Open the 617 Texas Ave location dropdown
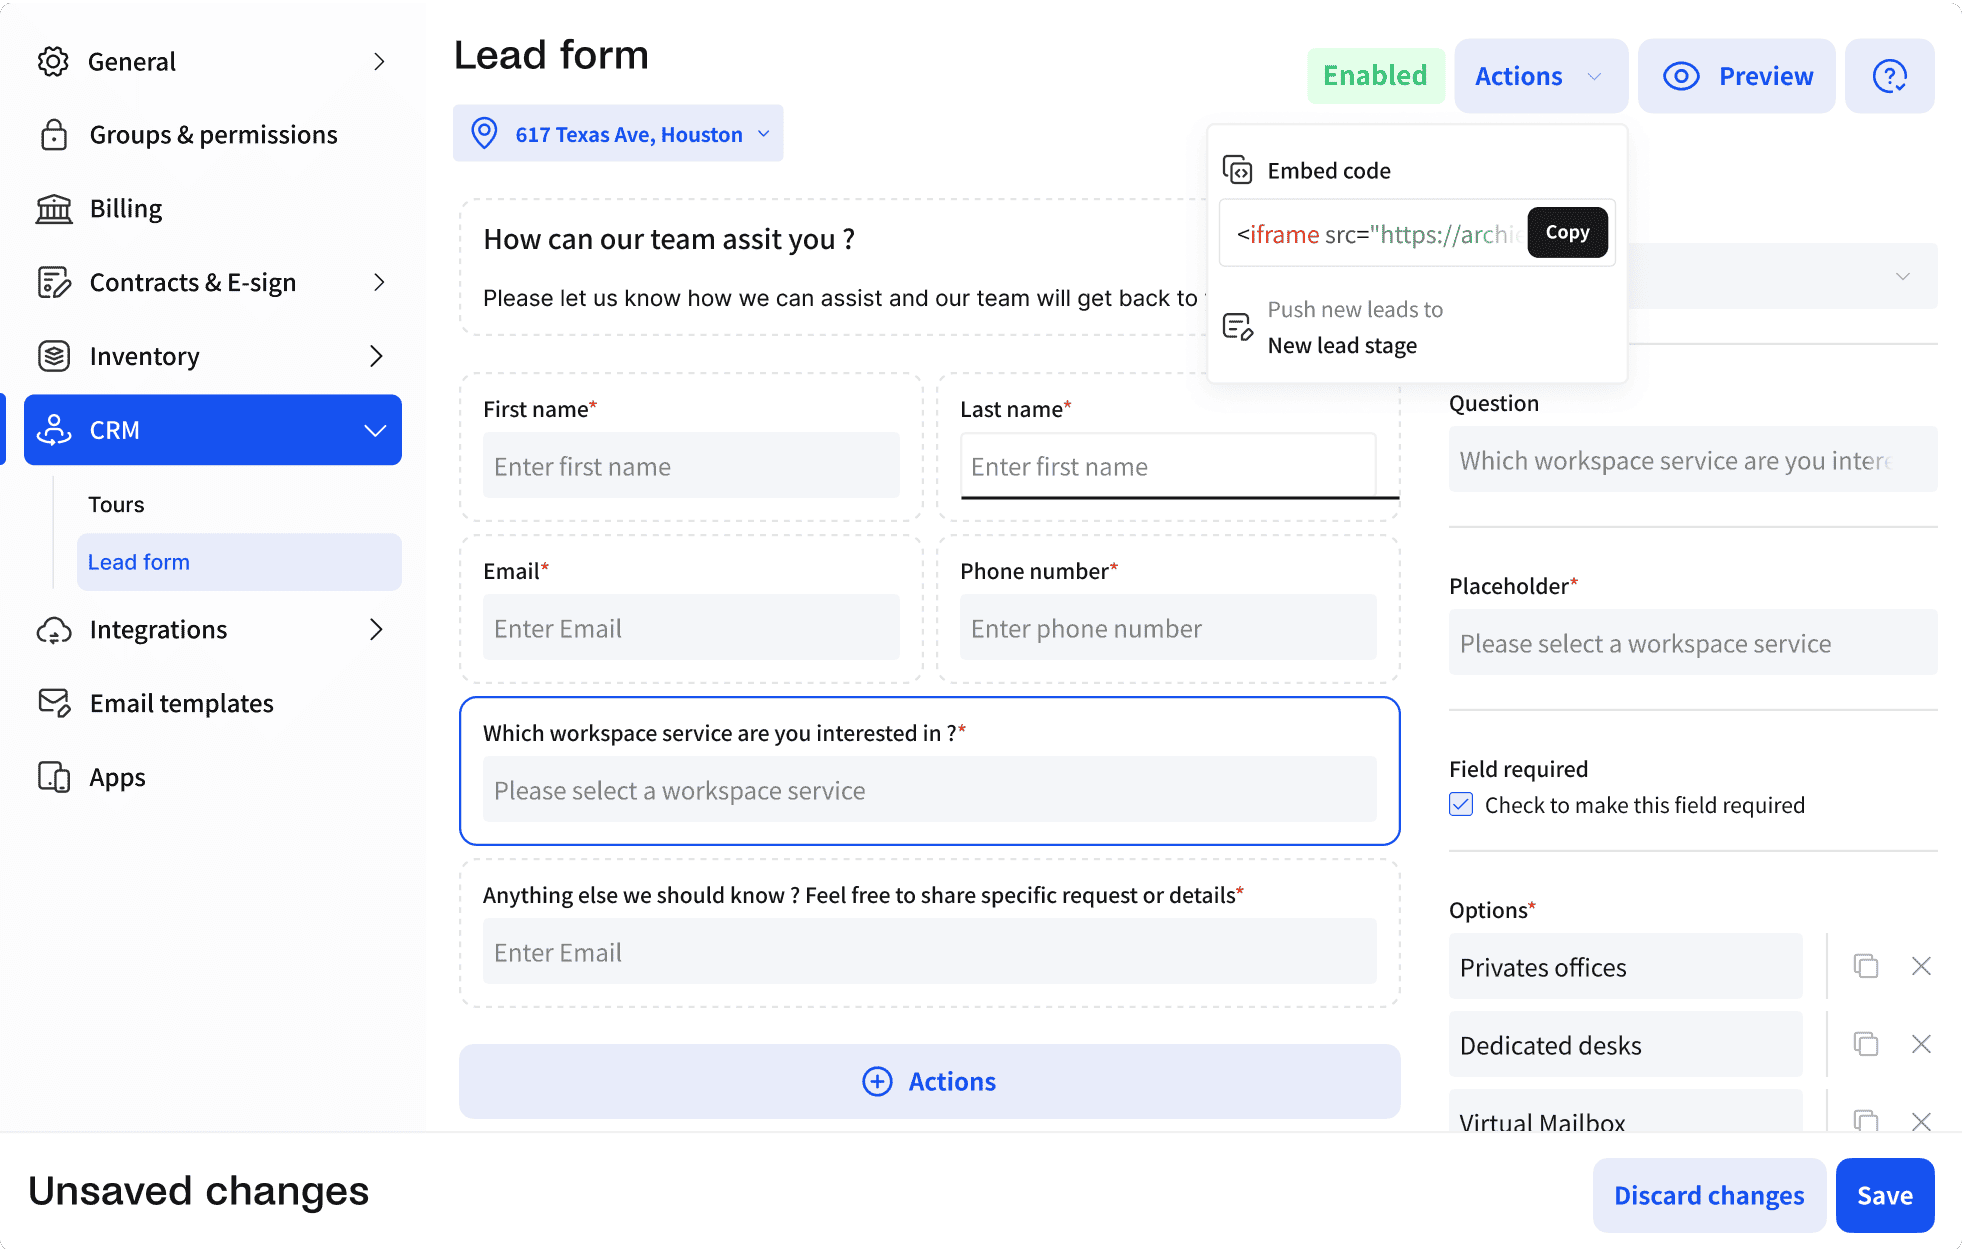 point(765,133)
